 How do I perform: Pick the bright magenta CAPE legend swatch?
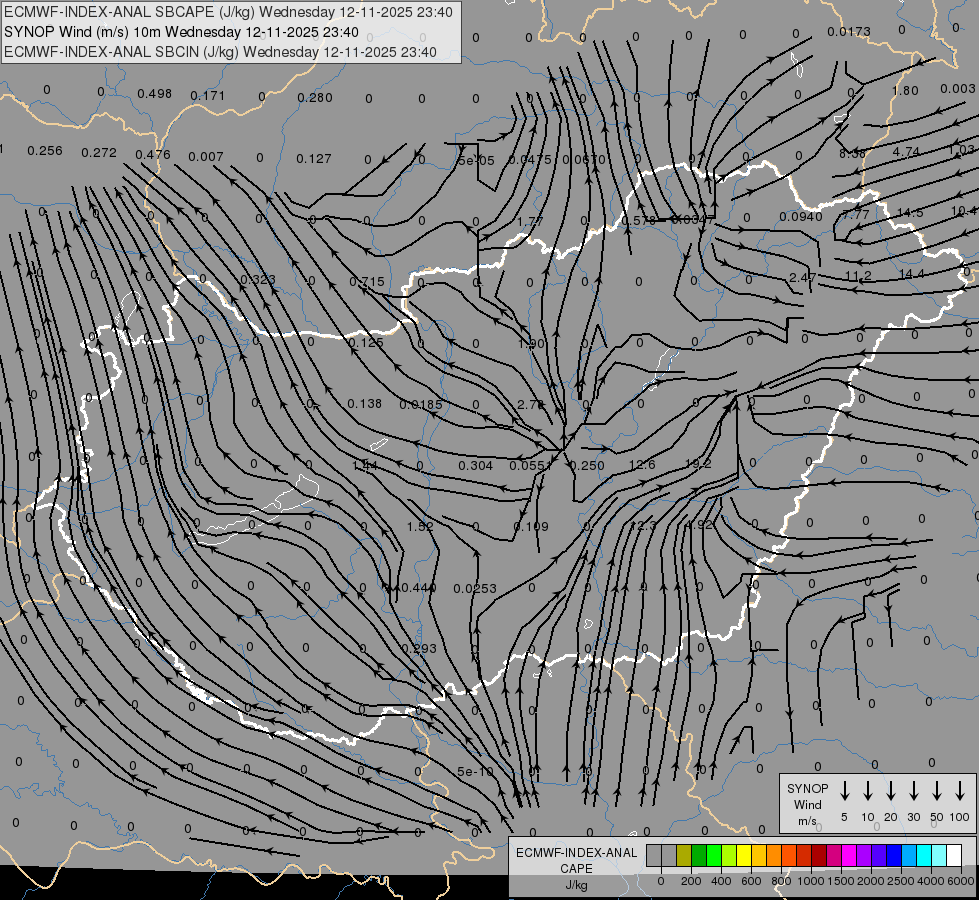coord(849,855)
